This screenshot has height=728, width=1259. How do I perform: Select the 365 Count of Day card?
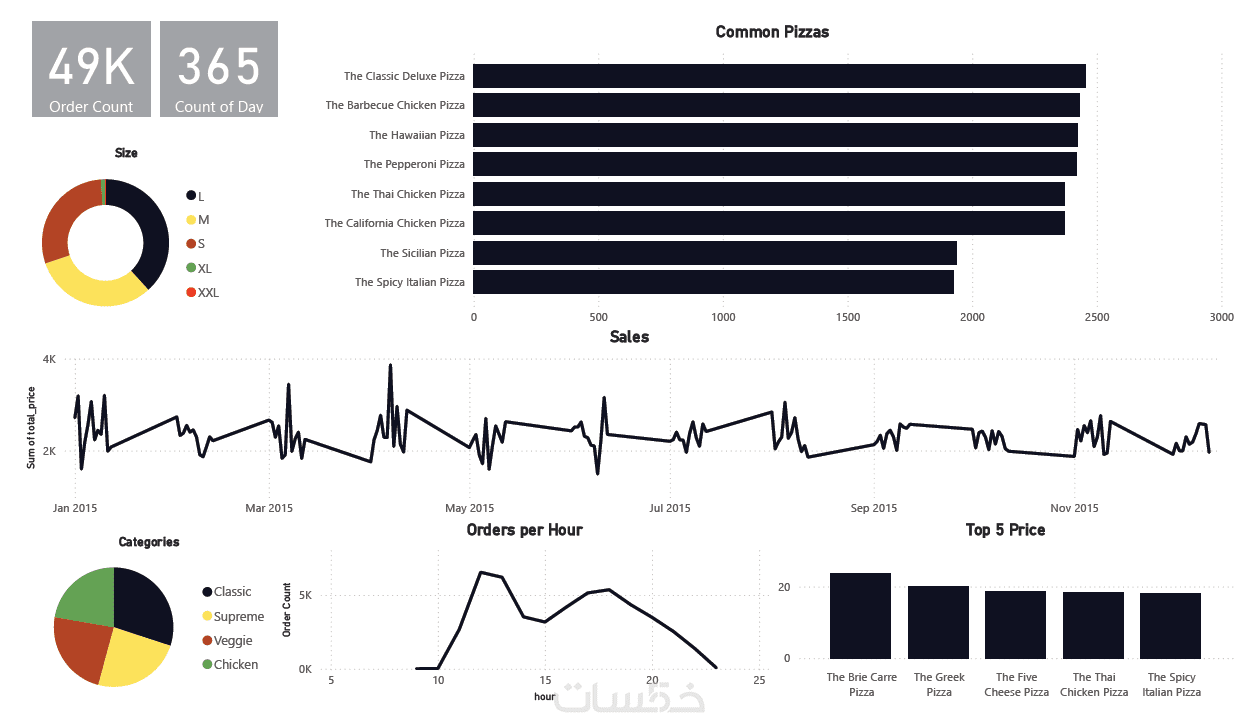tap(218, 69)
